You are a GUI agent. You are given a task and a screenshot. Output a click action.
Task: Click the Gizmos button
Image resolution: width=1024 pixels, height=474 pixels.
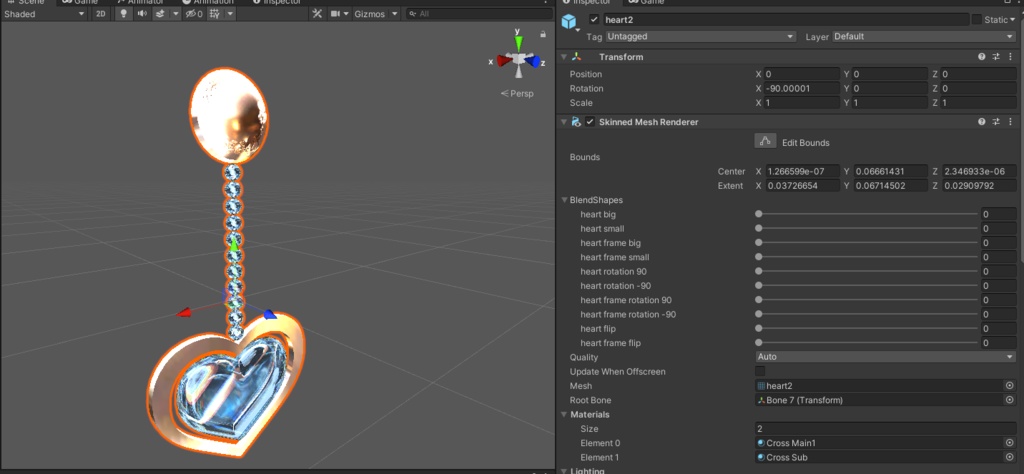click(x=370, y=14)
